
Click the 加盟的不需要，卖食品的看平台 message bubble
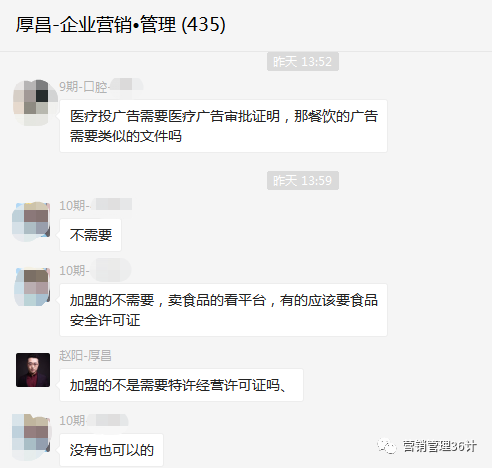point(223,310)
